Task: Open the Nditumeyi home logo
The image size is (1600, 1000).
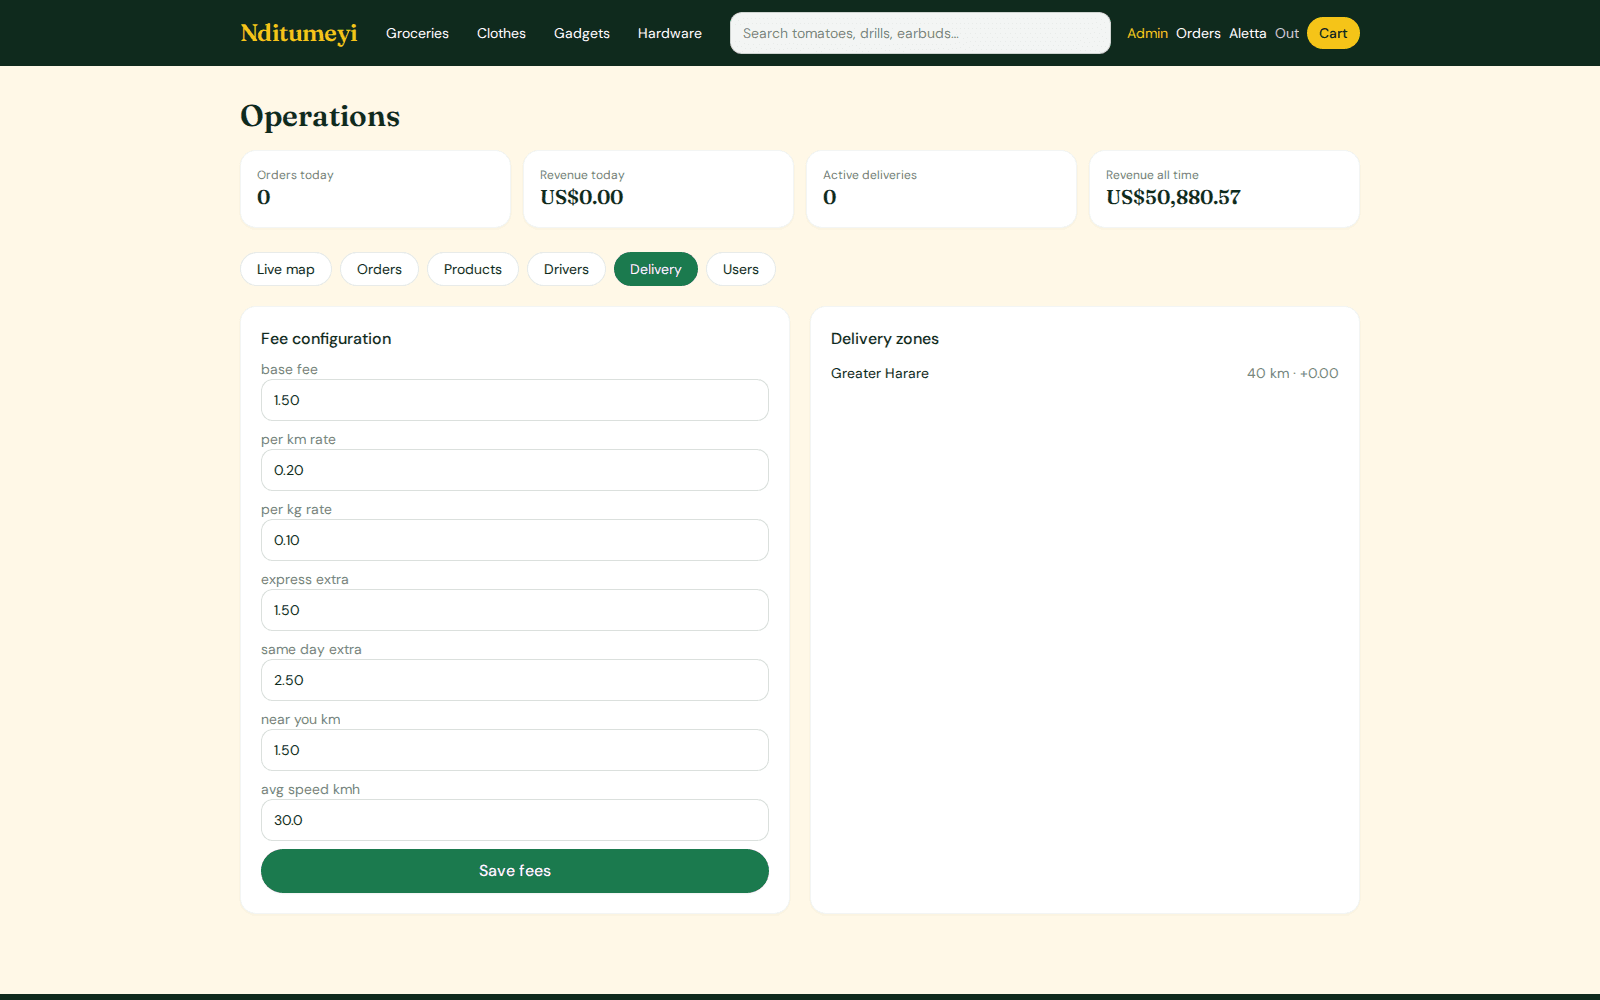Action: click(x=298, y=33)
